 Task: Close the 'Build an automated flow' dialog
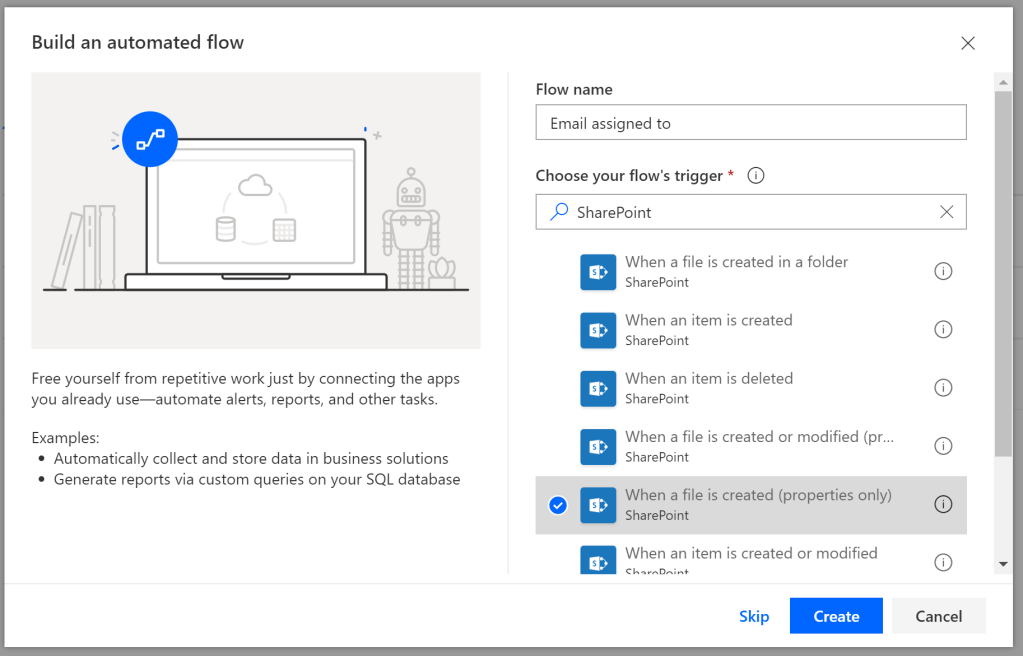[x=967, y=43]
